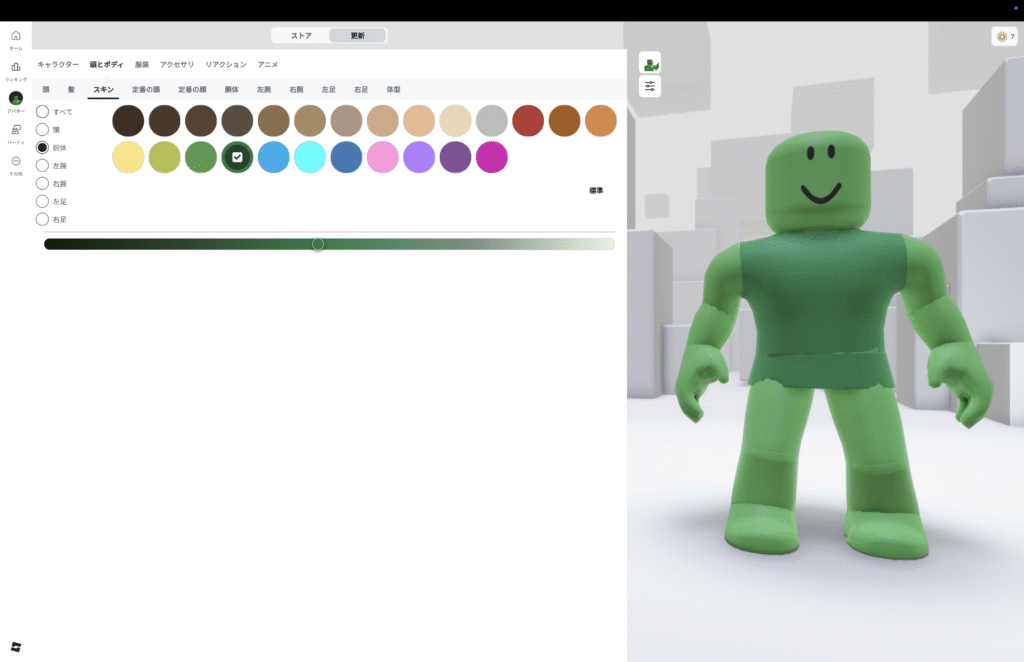The height and width of the screenshot is (662, 1024).
Task: Select the 胴体 radio button in the body-part list
Action: coord(42,148)
